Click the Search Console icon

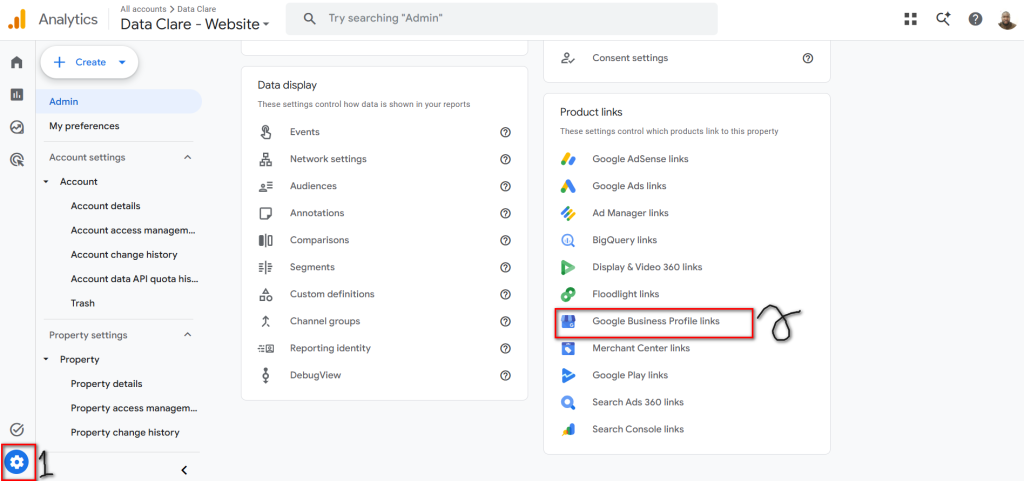tap(568, 429)
